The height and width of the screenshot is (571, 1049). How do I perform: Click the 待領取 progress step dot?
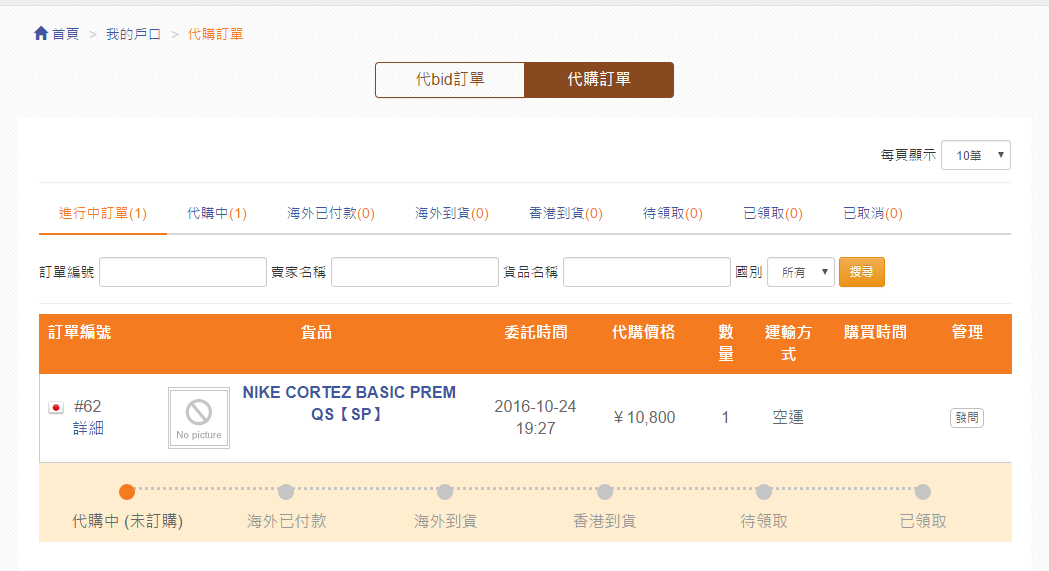pos(764,492)
